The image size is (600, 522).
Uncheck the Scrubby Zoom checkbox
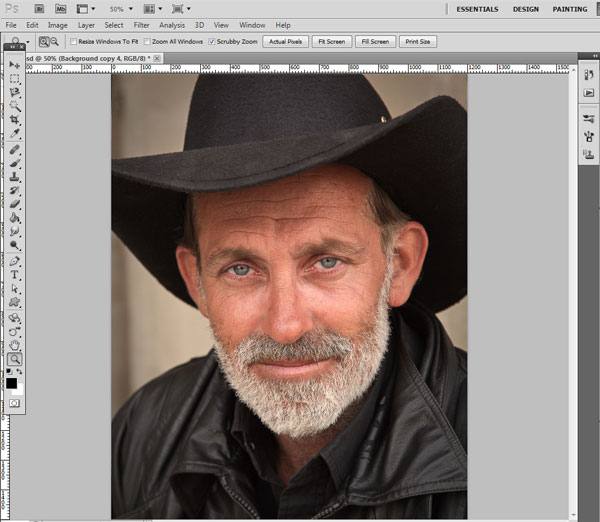(x=212, y=42)
